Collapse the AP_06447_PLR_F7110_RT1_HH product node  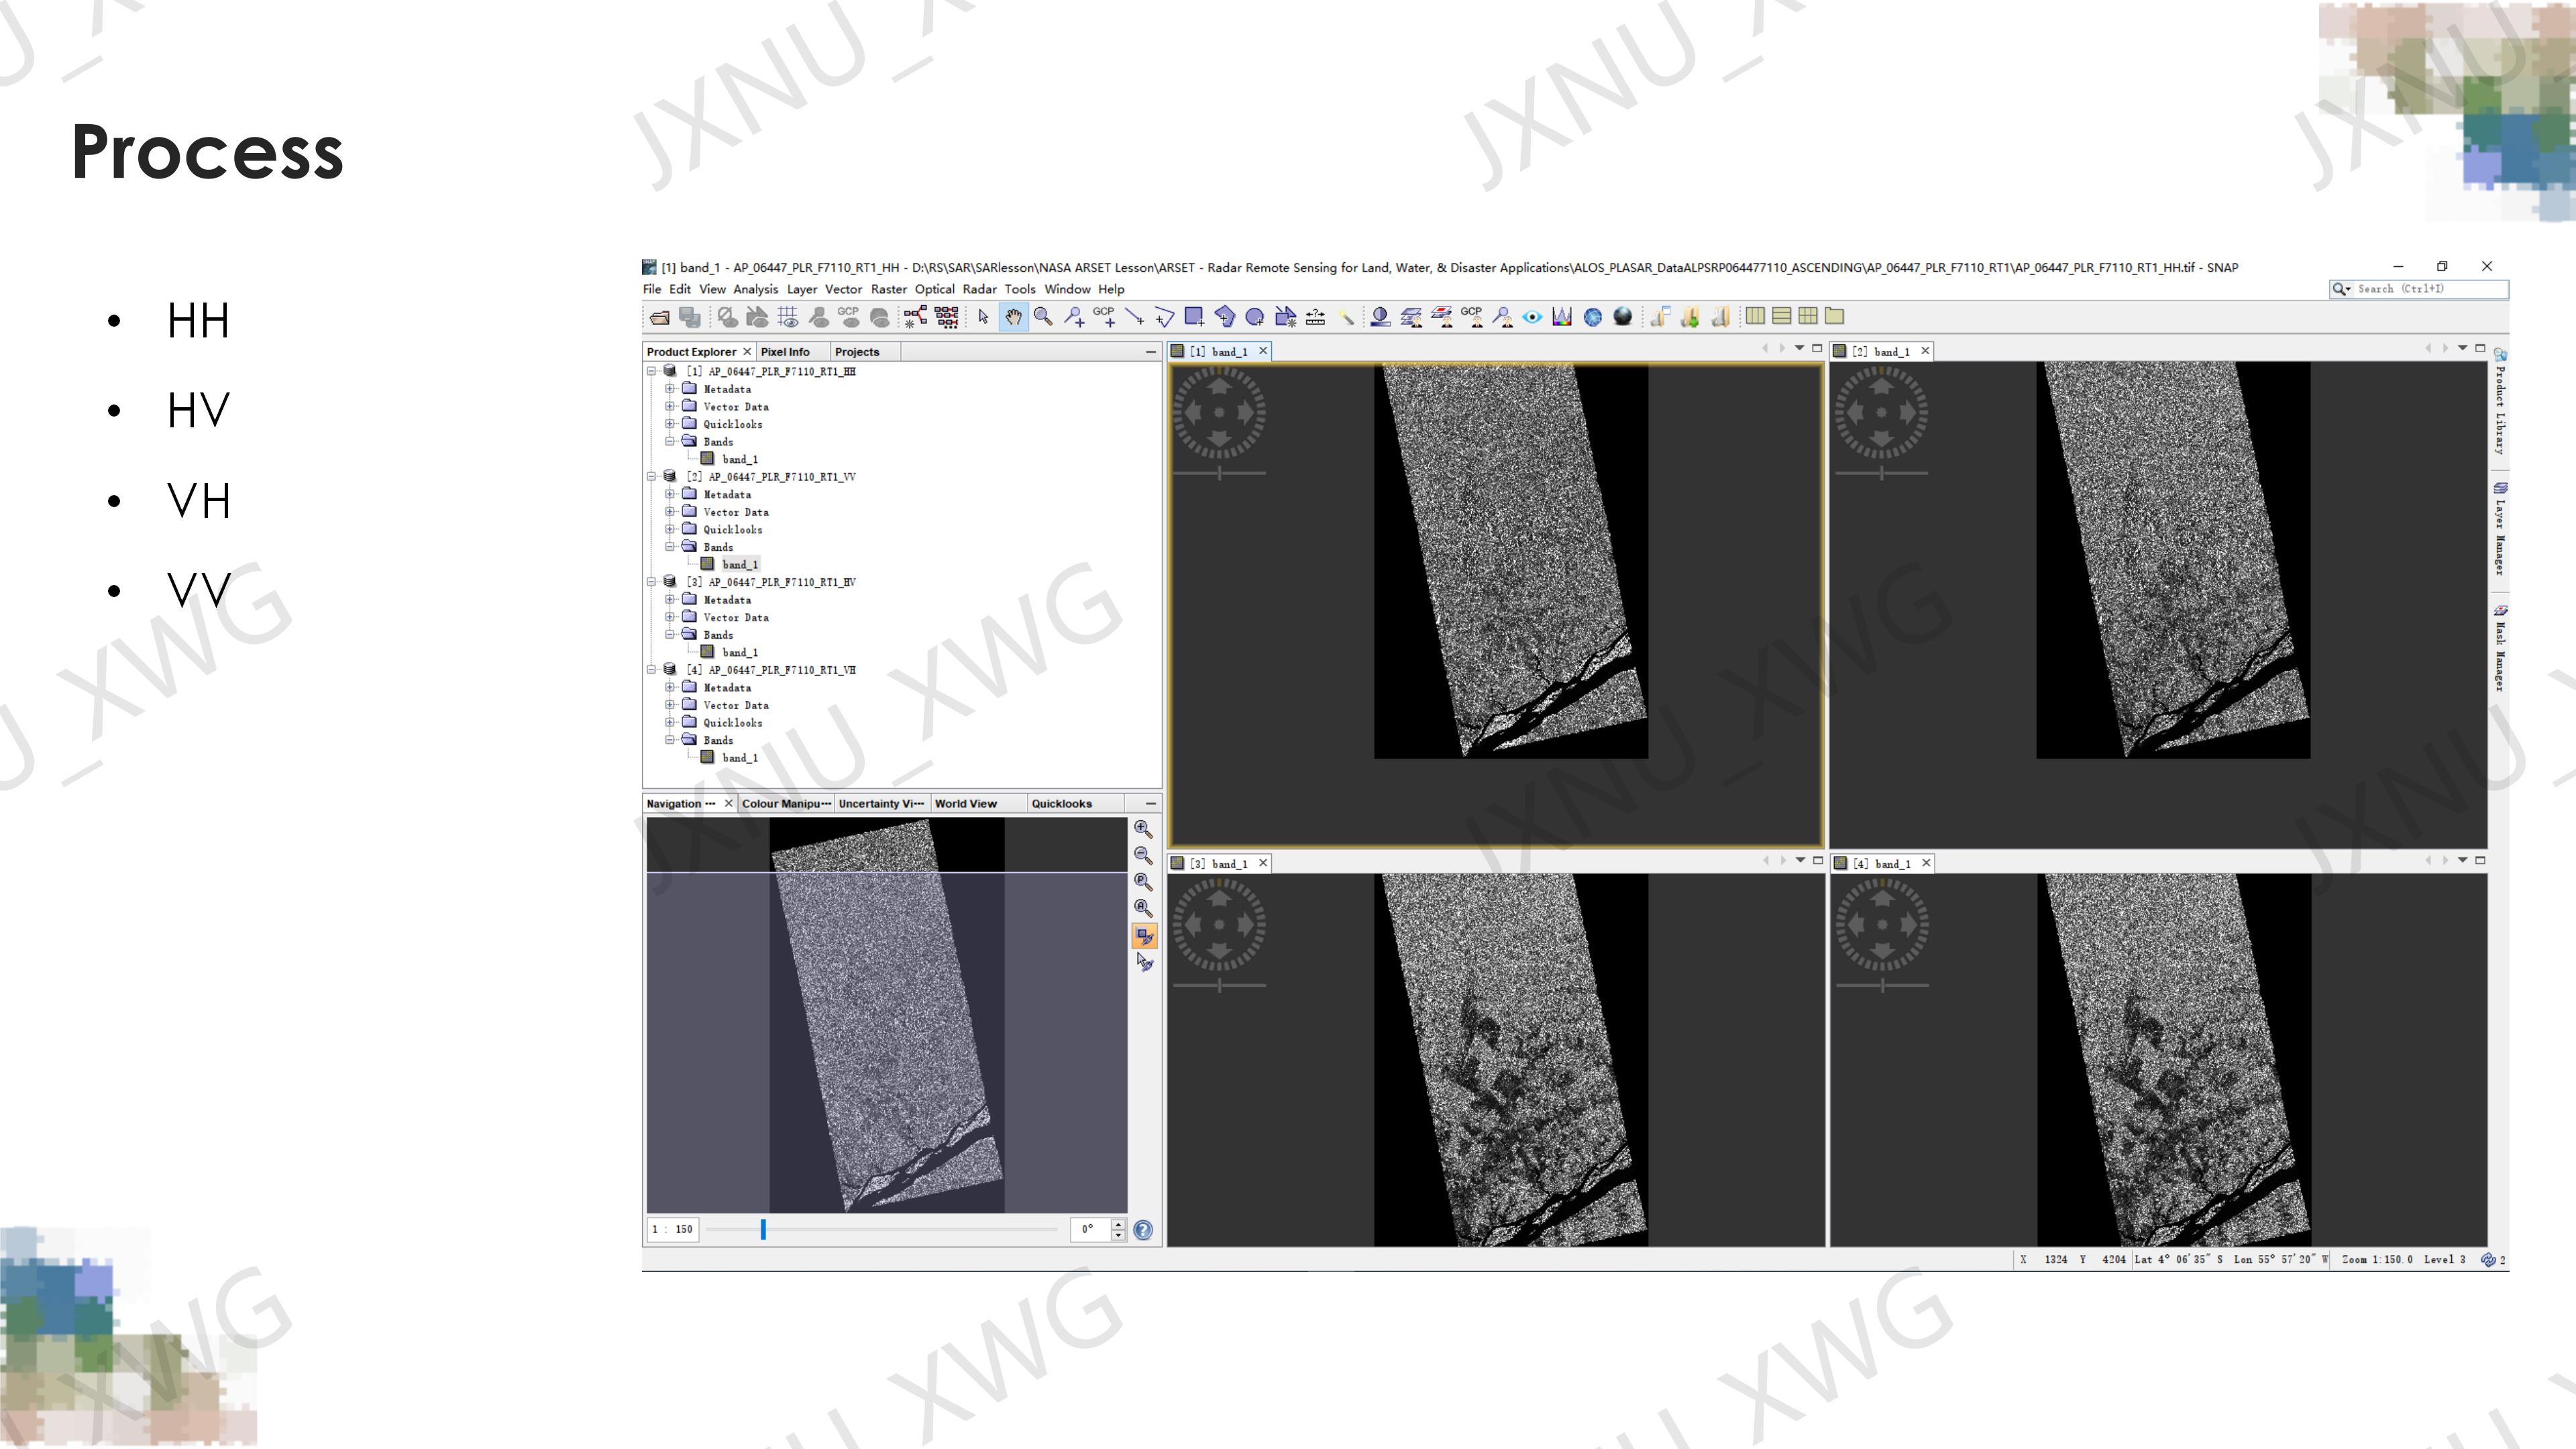tap(652, 371)
